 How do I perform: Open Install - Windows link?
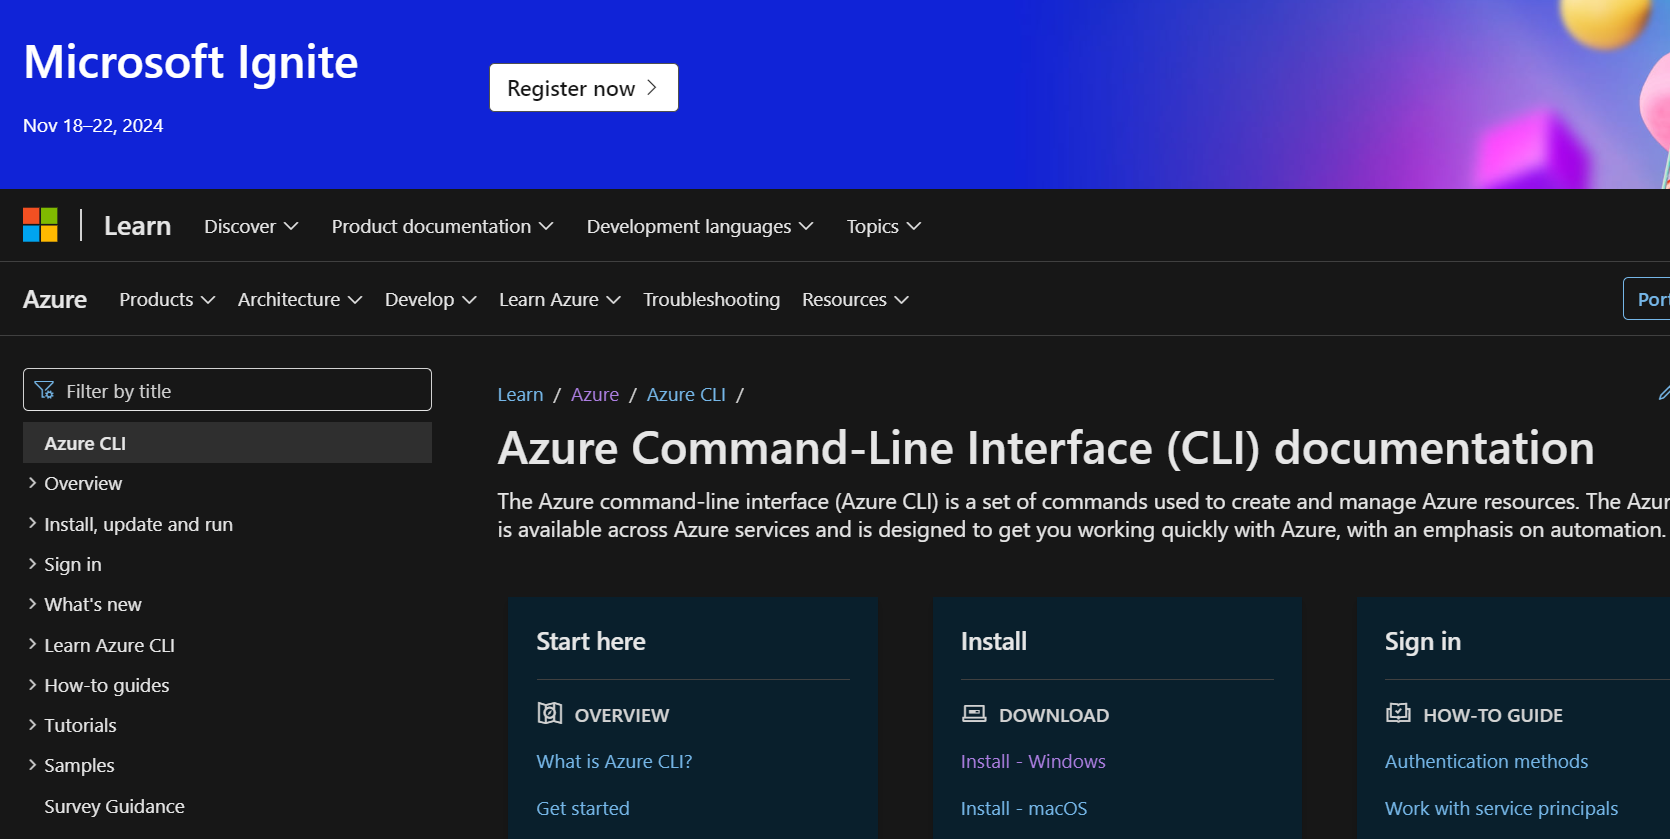1033,761
